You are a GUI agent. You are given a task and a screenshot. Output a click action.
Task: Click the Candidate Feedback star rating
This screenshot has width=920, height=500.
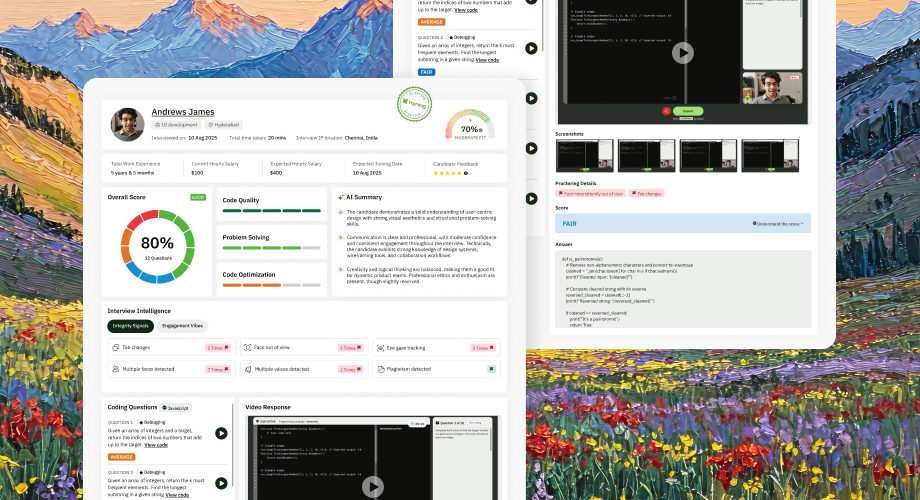tap(447, 173)
